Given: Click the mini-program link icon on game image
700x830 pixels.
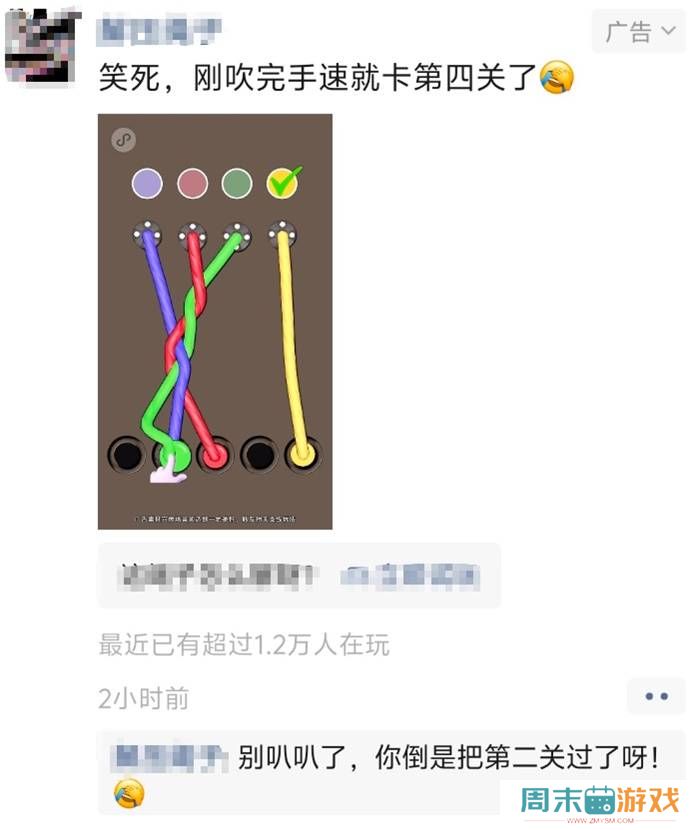Looking at the screenshot, I should (123, 140).
